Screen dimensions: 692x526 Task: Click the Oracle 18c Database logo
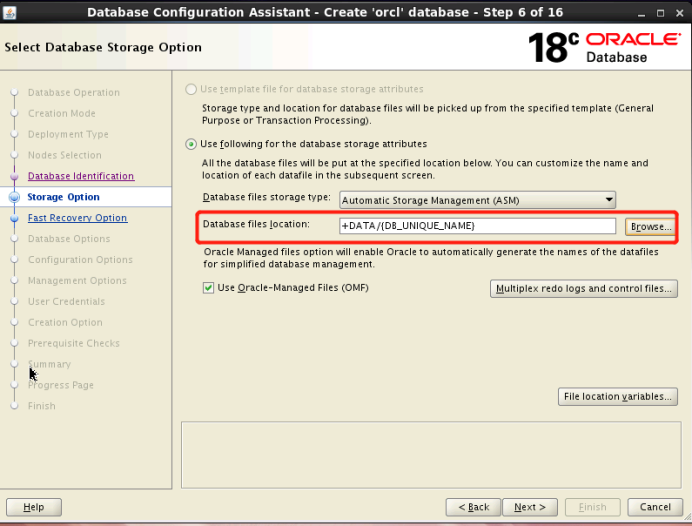(605, 48)
